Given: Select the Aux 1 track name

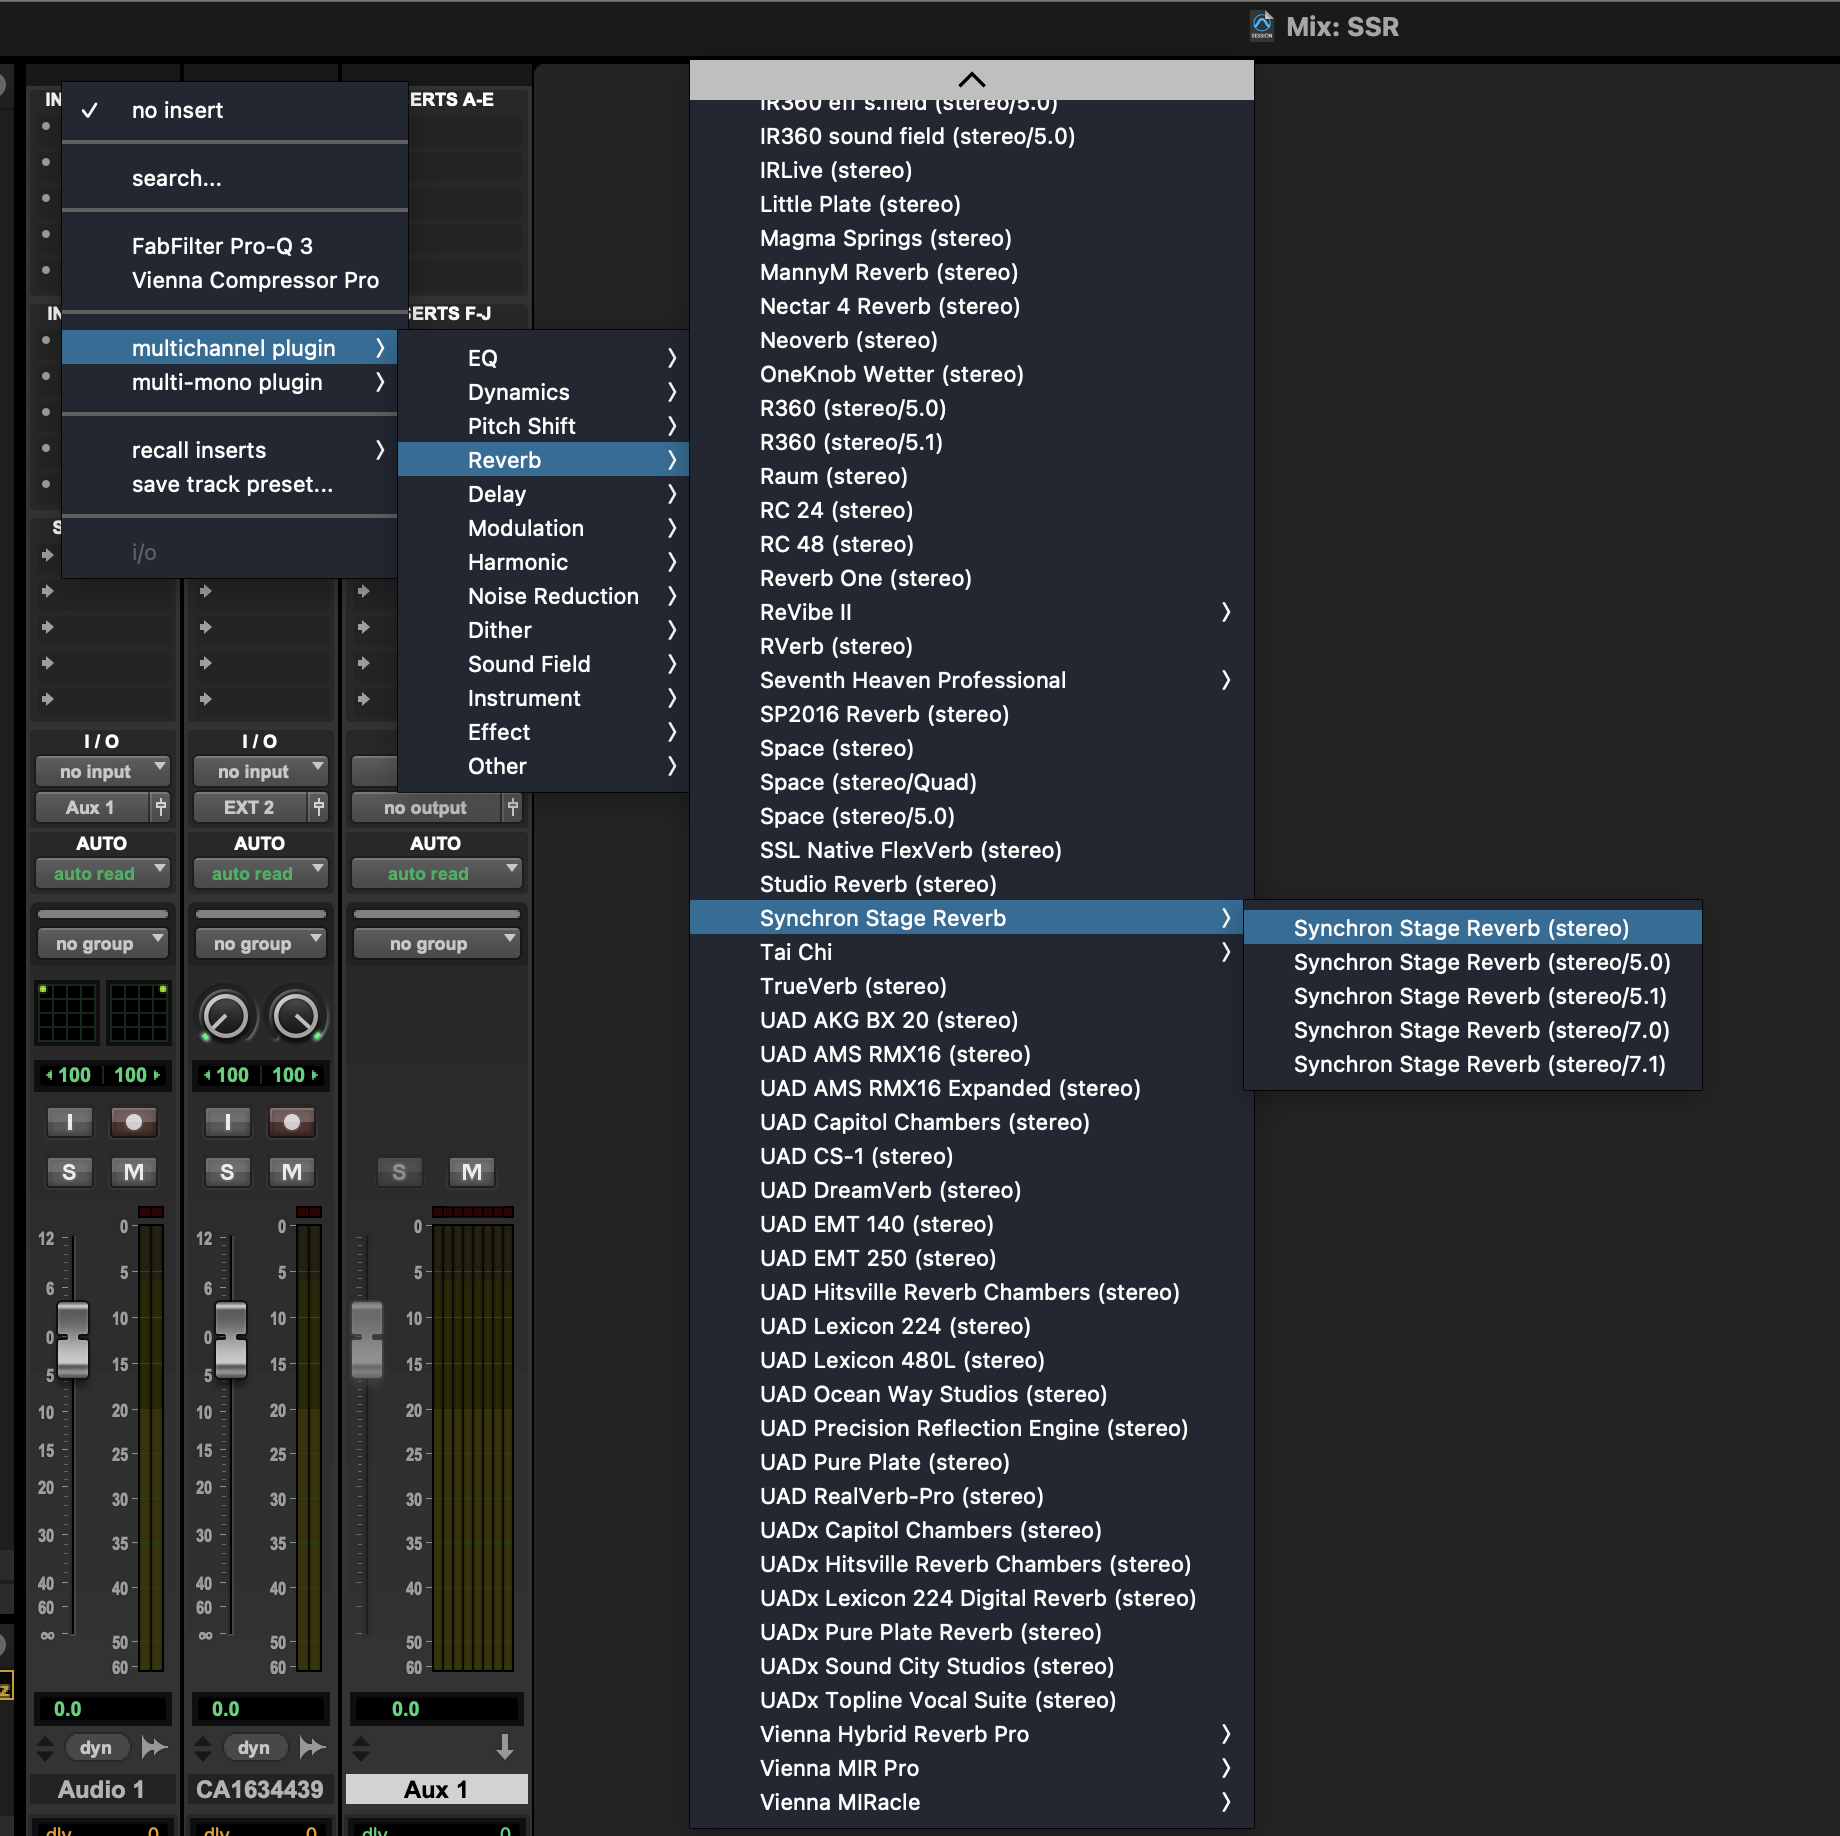Looking at the screenshot, I should 436,1789.
